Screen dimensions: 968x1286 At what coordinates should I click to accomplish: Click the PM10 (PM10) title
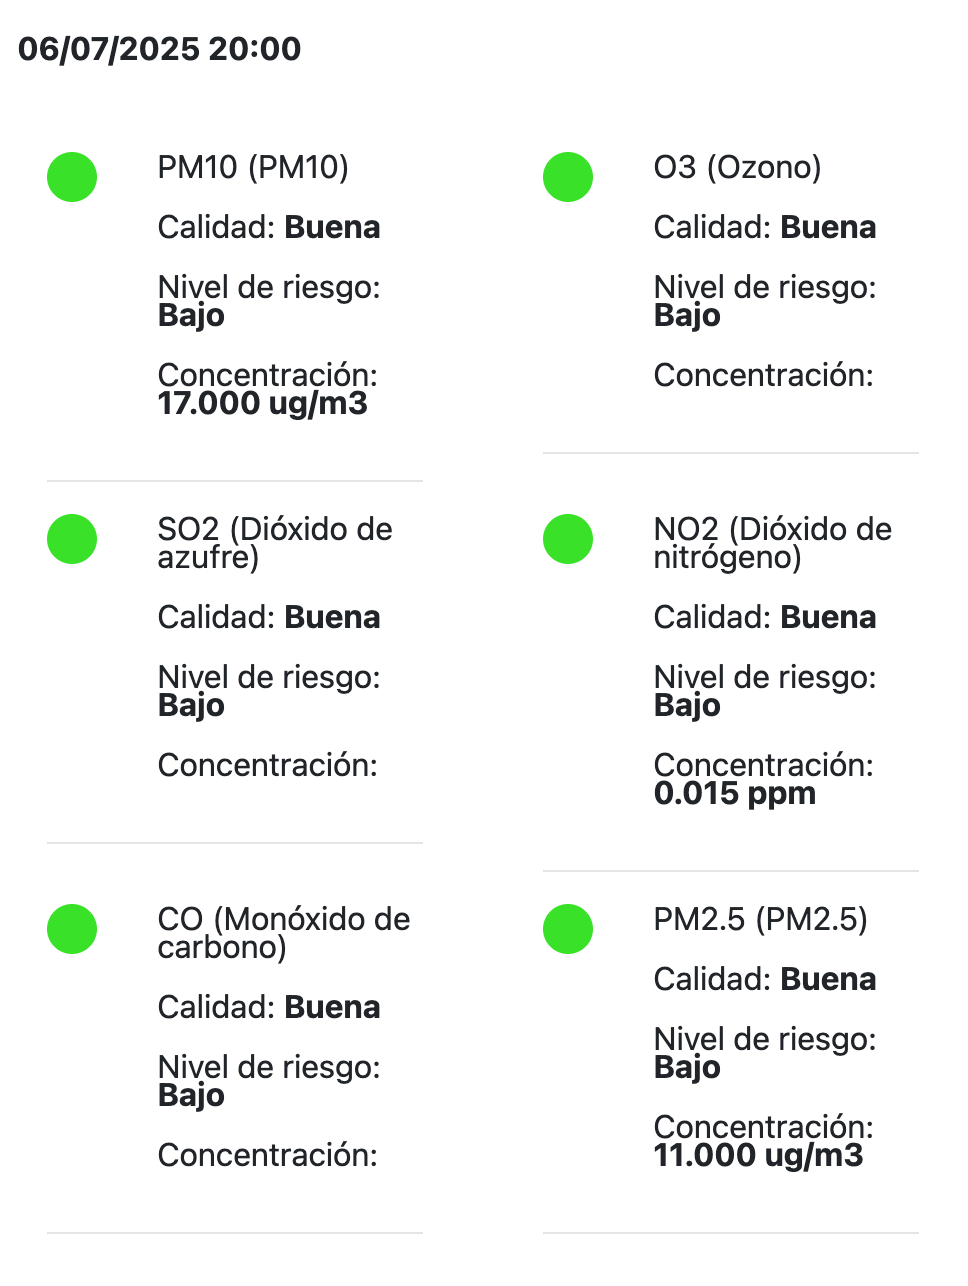click(x=253, y=167)
